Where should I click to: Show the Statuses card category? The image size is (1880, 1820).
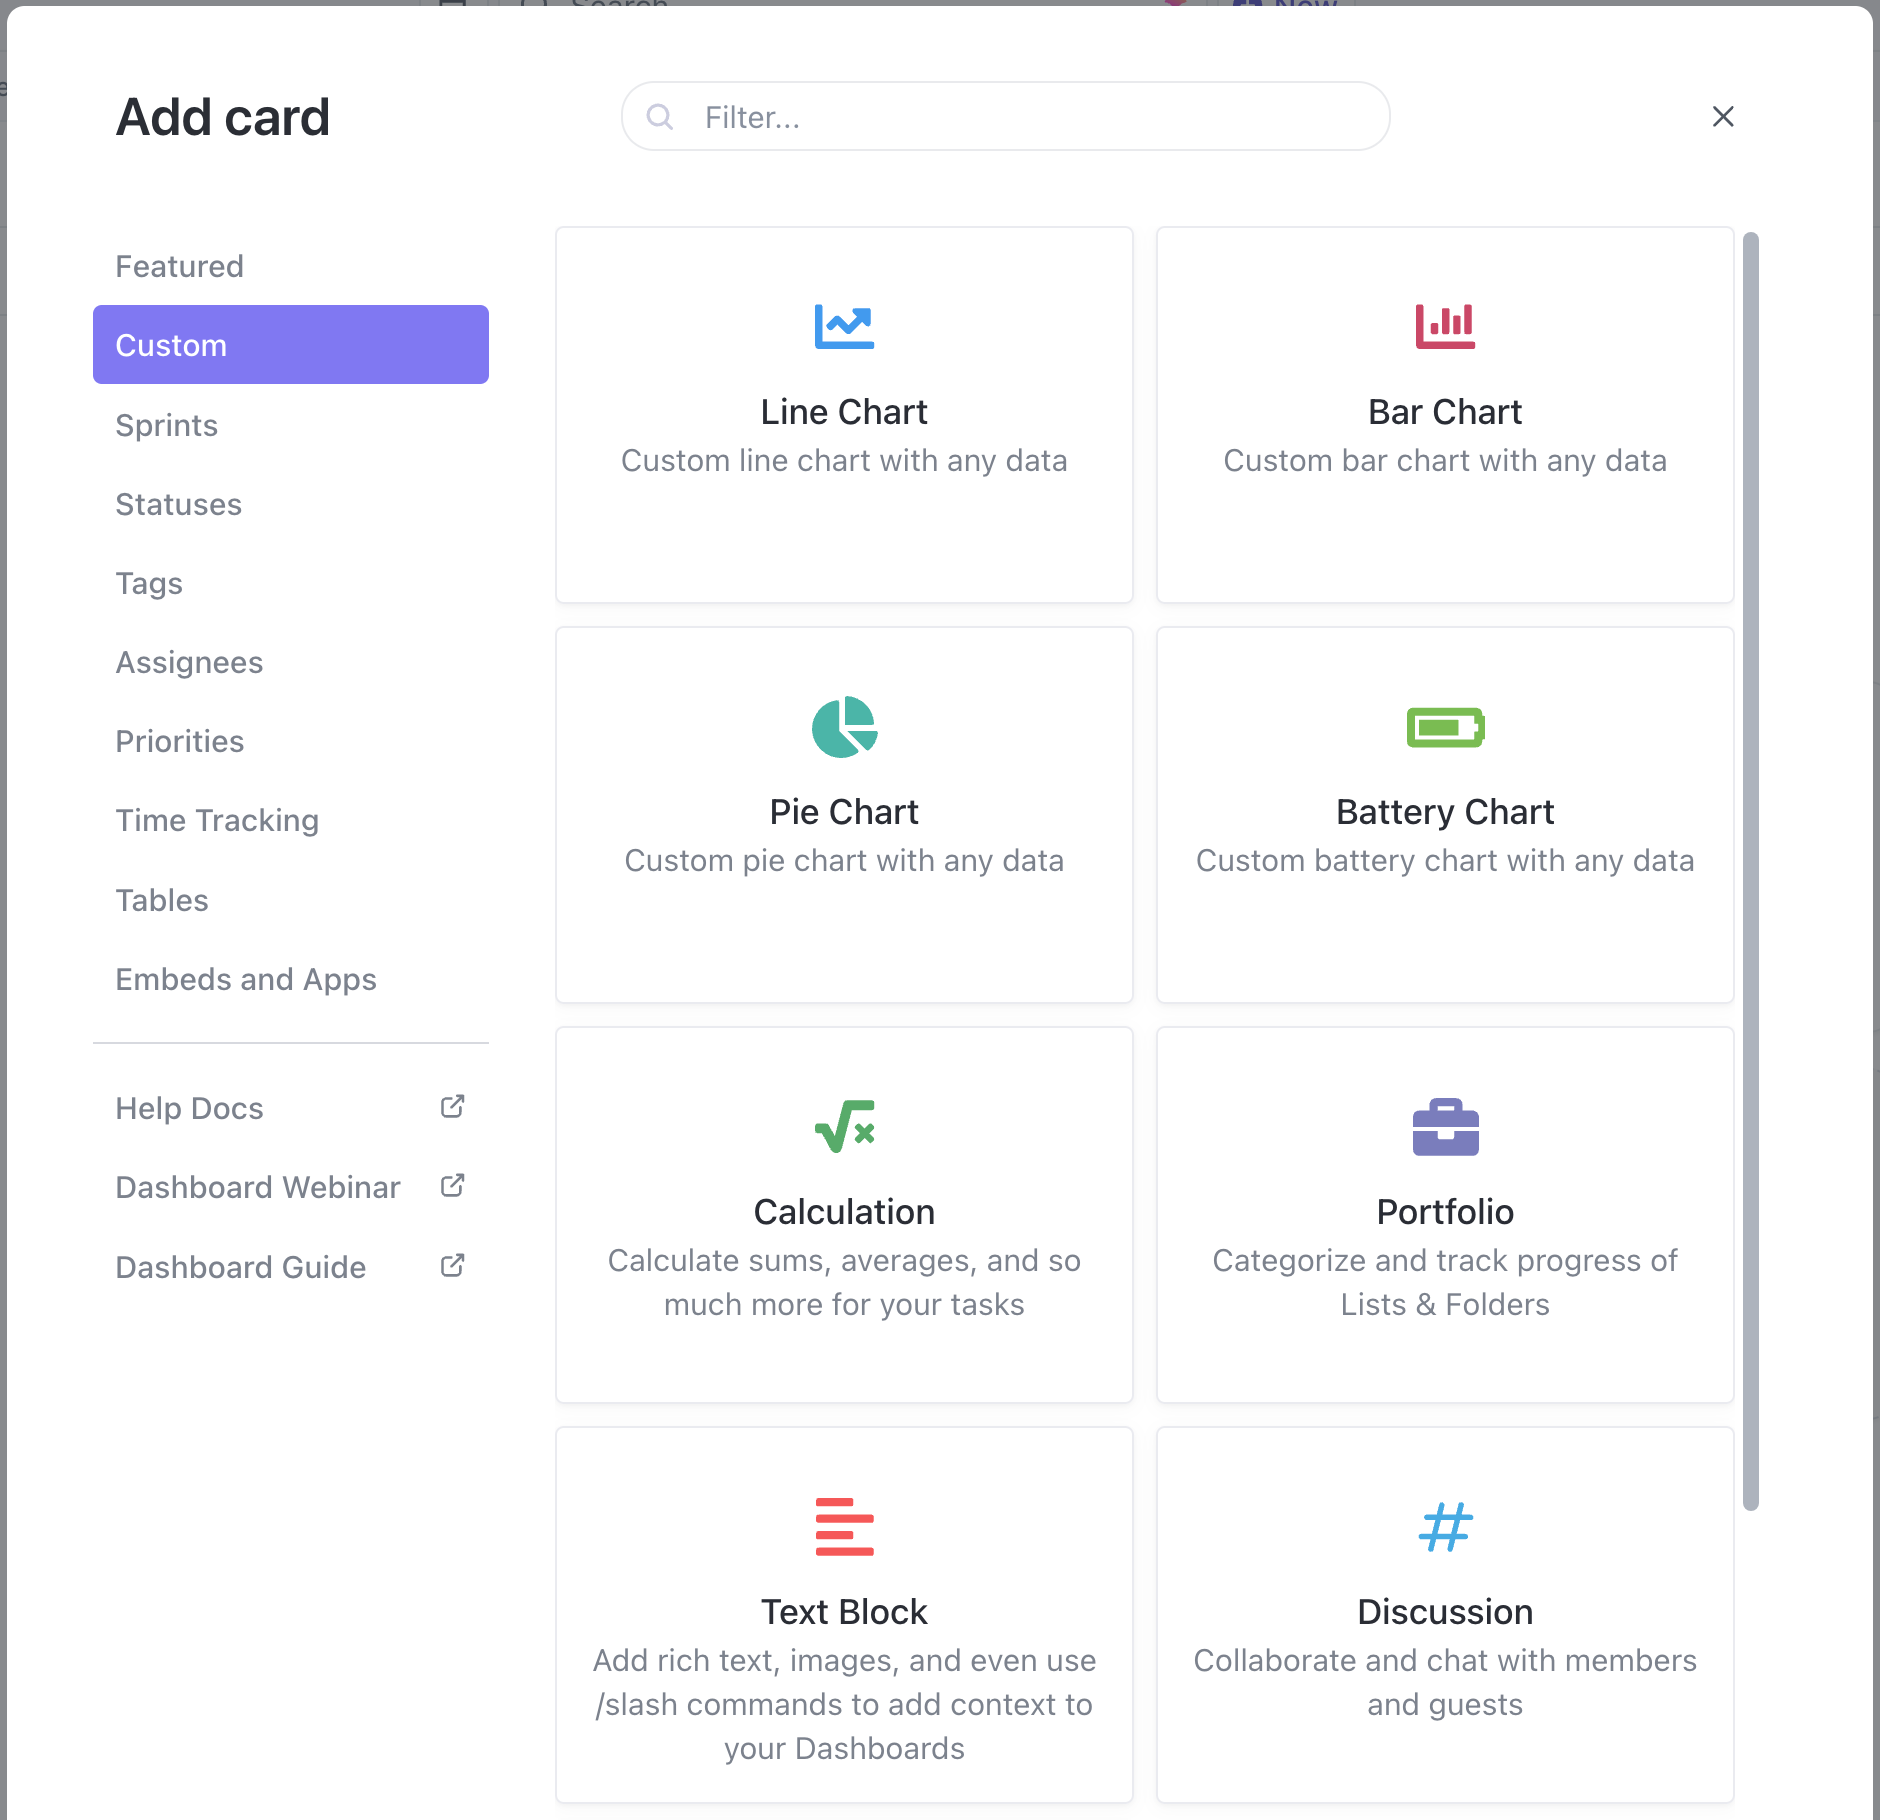pos(179,504)
